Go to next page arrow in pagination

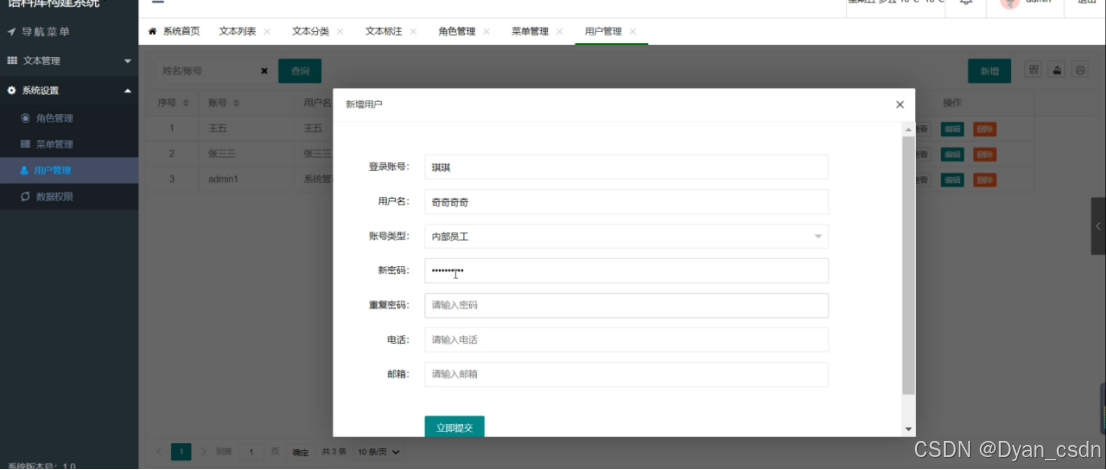(x=204, y=452)
